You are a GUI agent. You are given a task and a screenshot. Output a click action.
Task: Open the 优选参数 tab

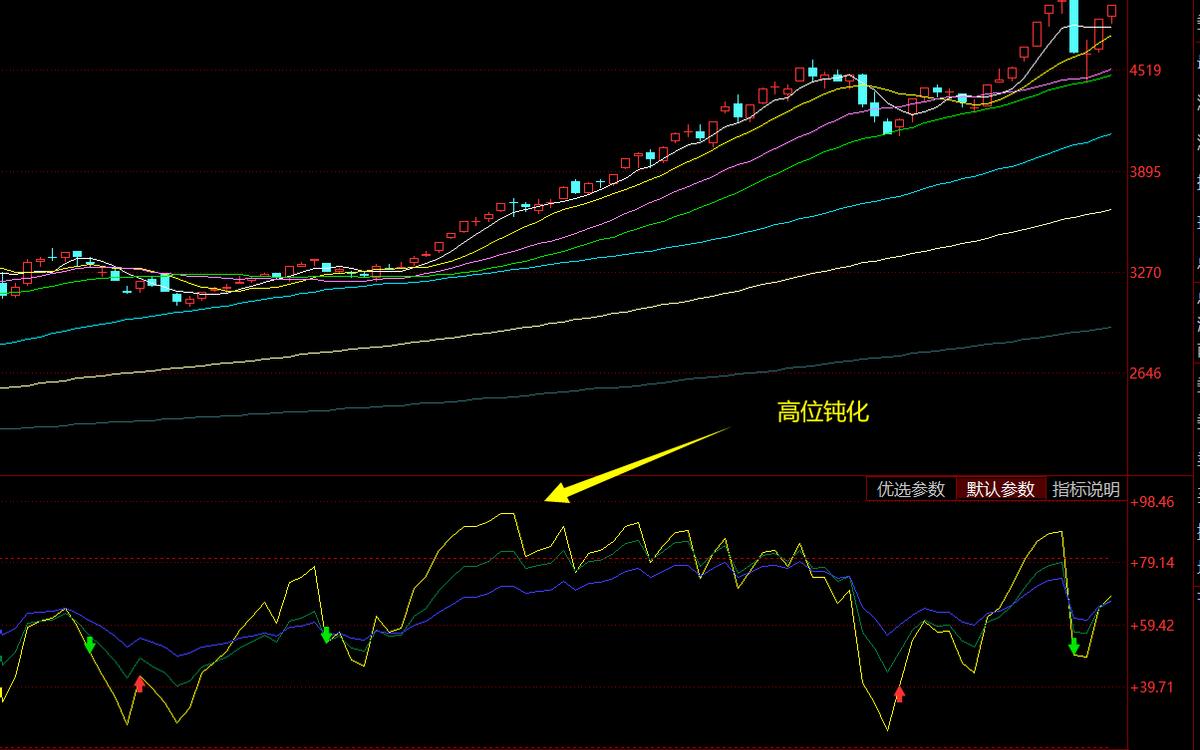[910, 489]
